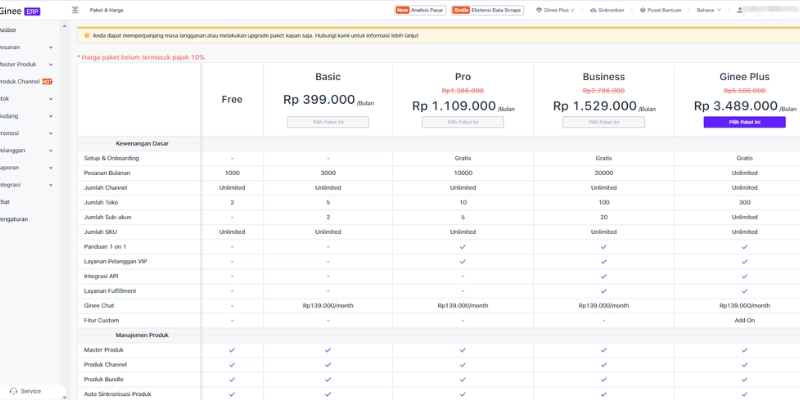The image size is (800, 400).
Task: Click the Ginee ERP logo
Action: 20,10
